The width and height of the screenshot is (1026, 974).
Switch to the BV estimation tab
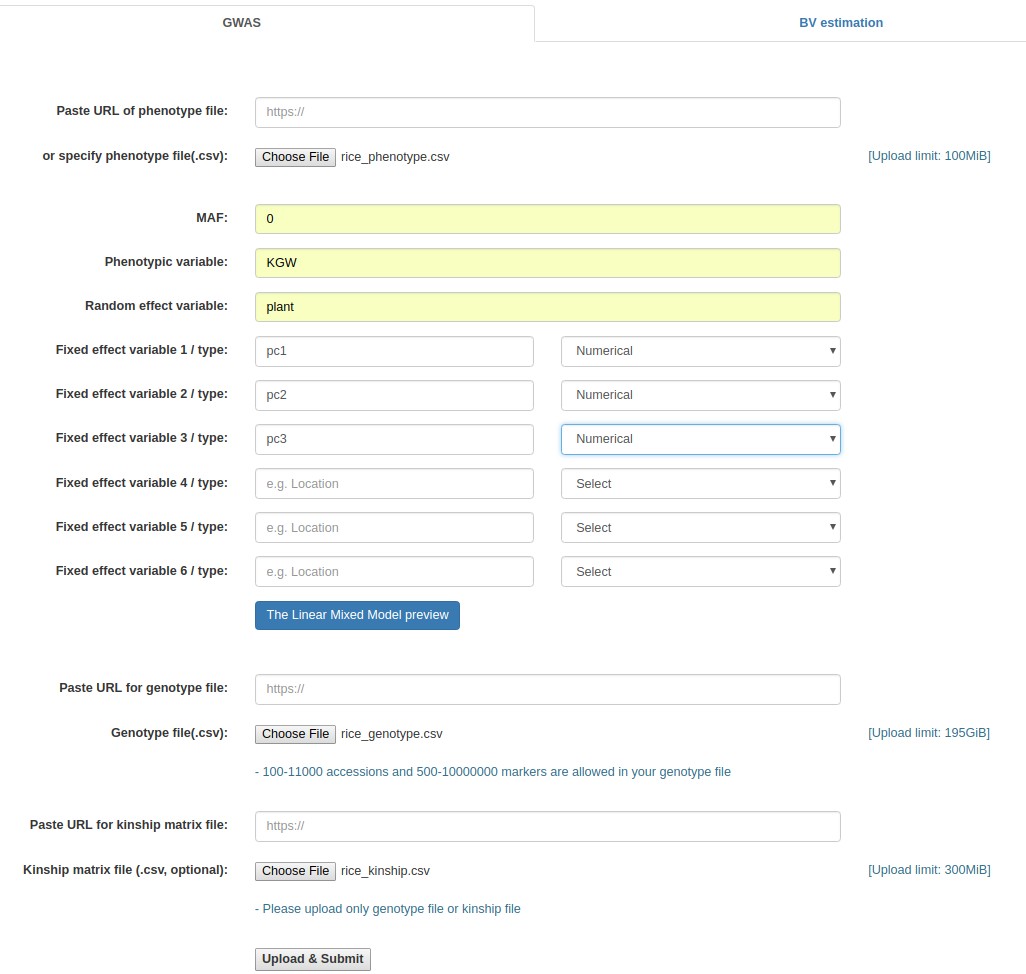click(x=840, y=22)
